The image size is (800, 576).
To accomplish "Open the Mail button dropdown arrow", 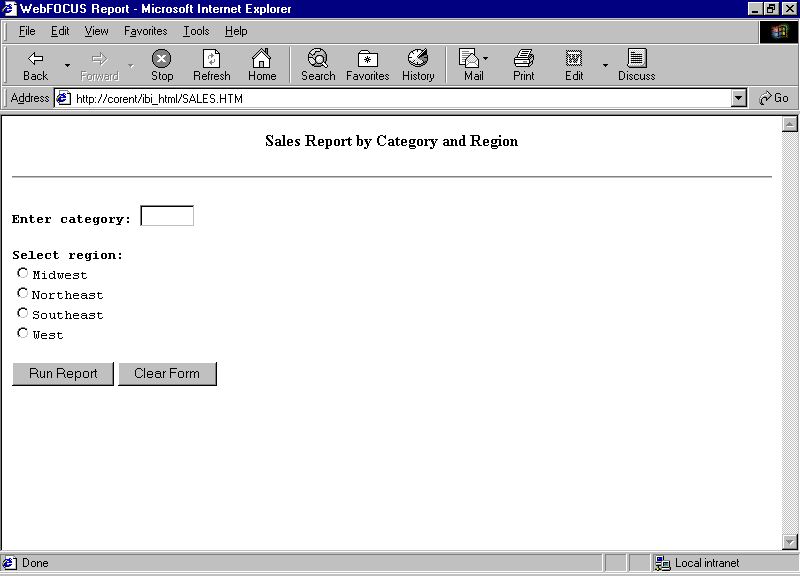I will coord(486,59).
